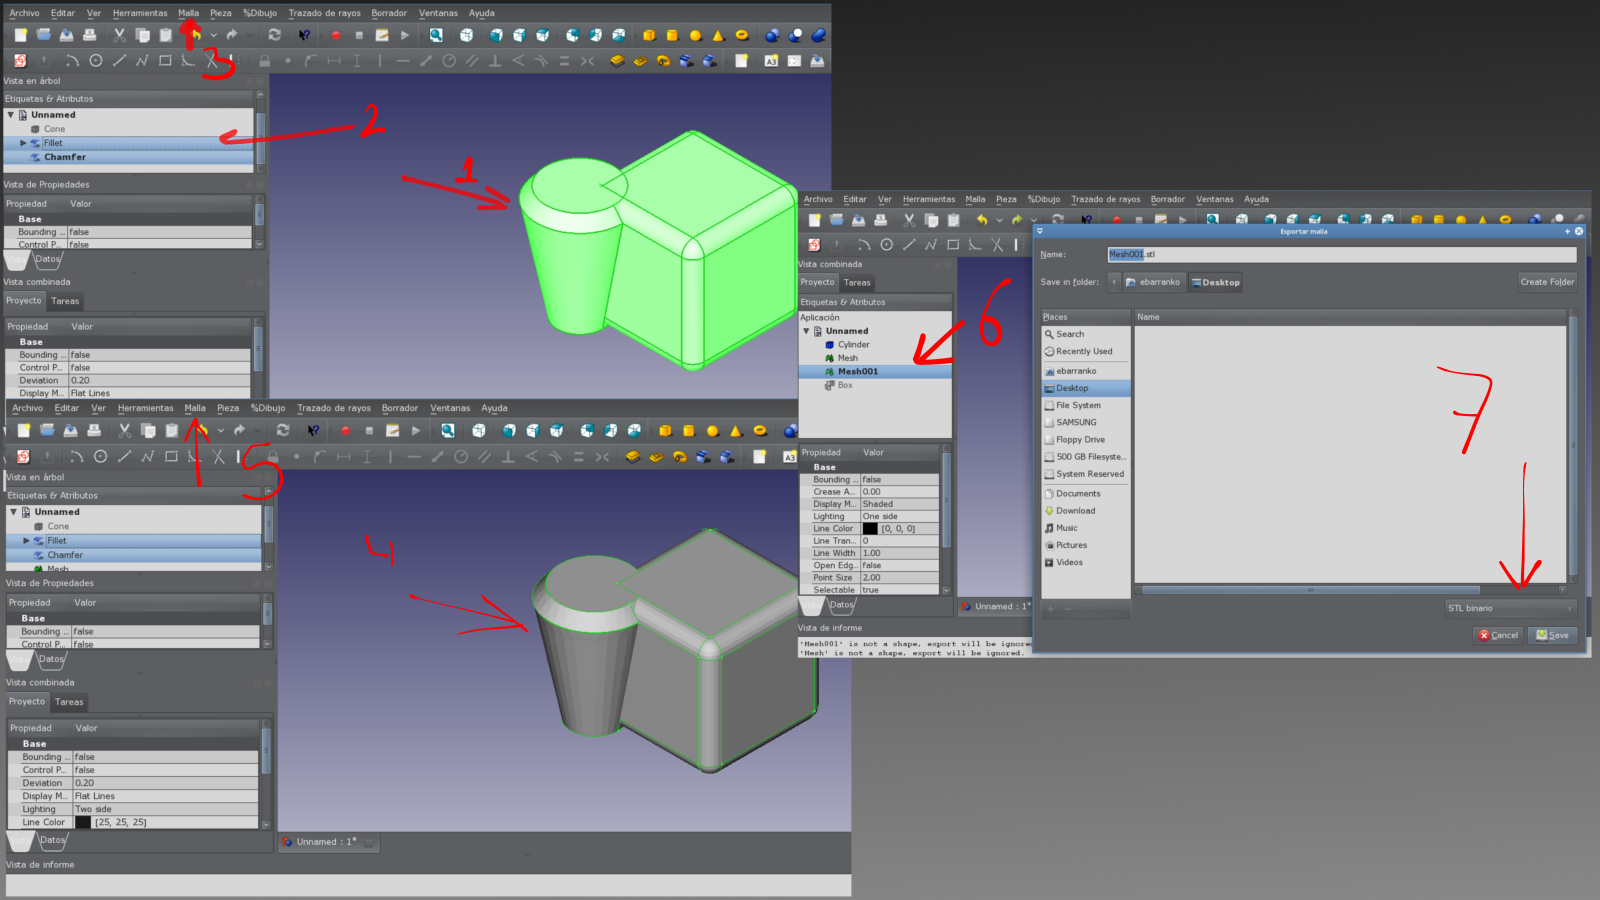Open STL binario file type dropdown
Viewport: 1600px width, 900px height.
click(x=1510, y=608)
